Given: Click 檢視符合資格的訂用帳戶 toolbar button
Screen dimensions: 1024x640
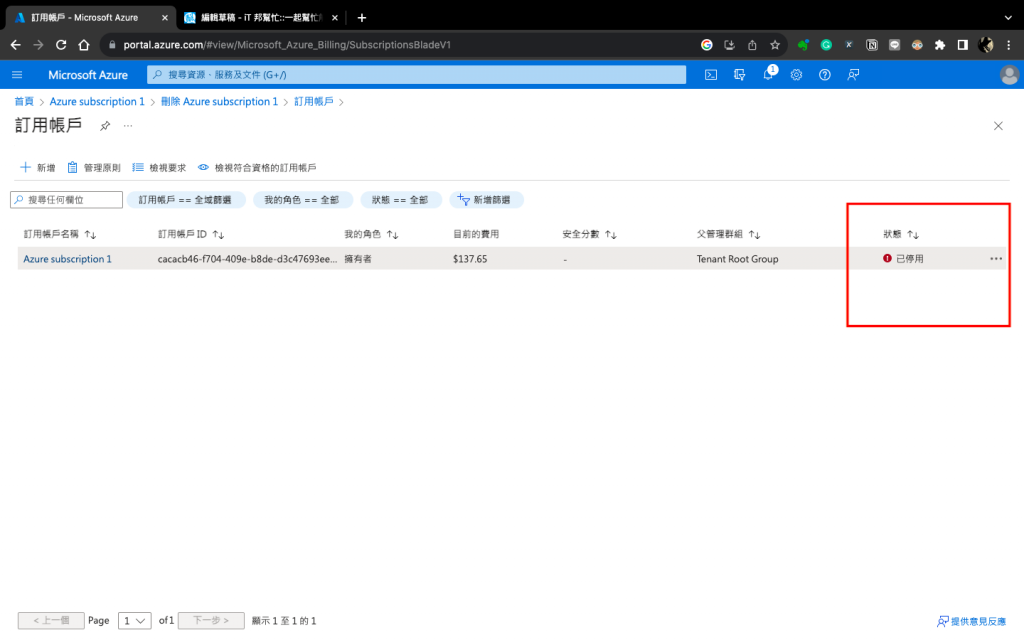Looking at the screenshot, I should tap(257, 168).
